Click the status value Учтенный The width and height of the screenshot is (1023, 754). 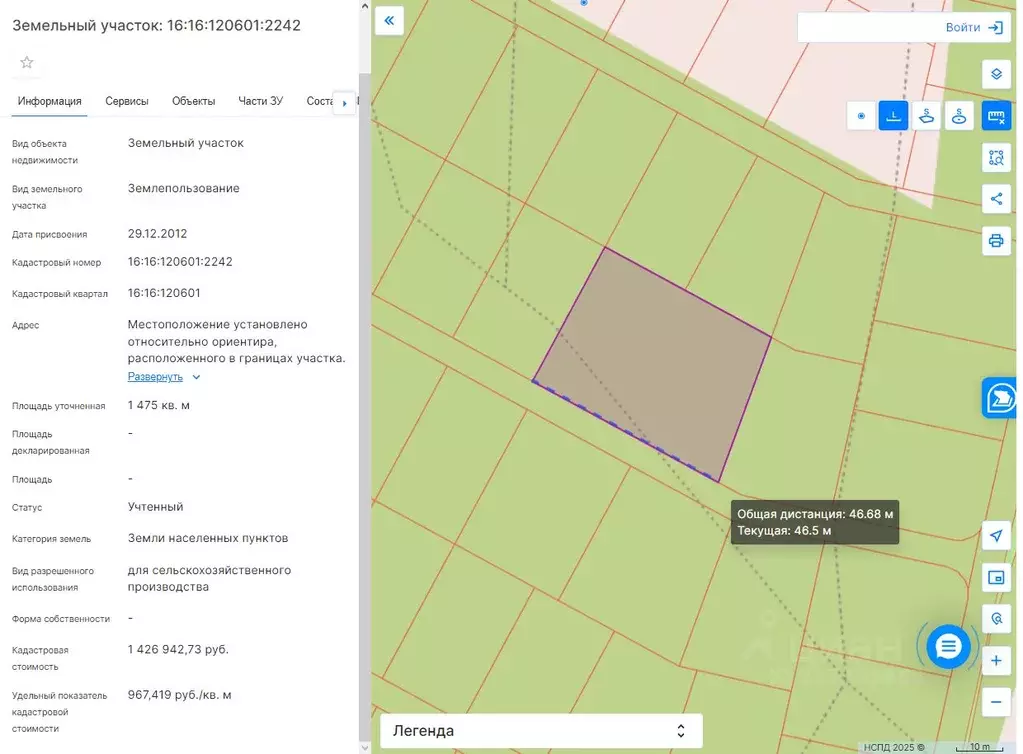(x=155, y=507)
